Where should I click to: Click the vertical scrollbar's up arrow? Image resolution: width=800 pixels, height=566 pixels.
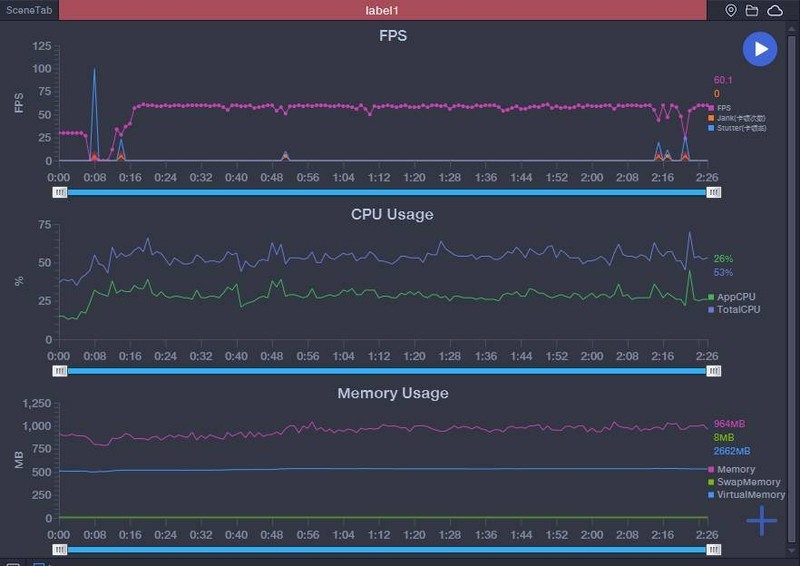pos(793,28)
